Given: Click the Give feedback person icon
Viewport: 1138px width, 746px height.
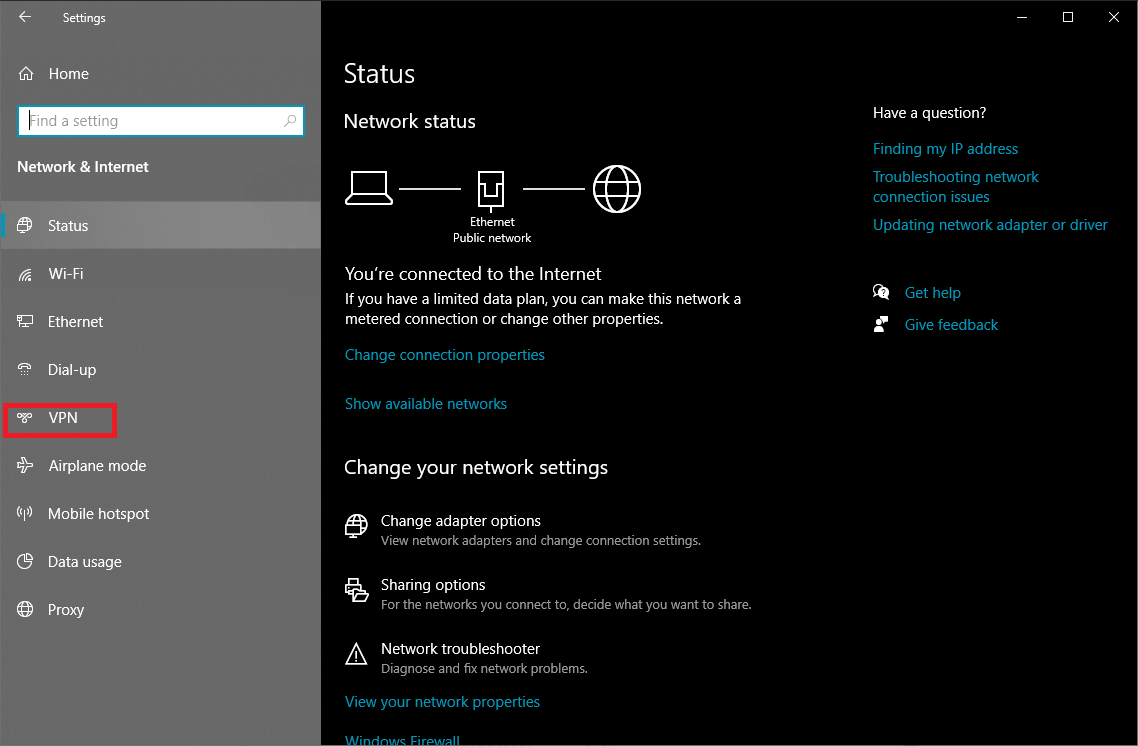Looking at the screenshot, I should coord(881,324).
